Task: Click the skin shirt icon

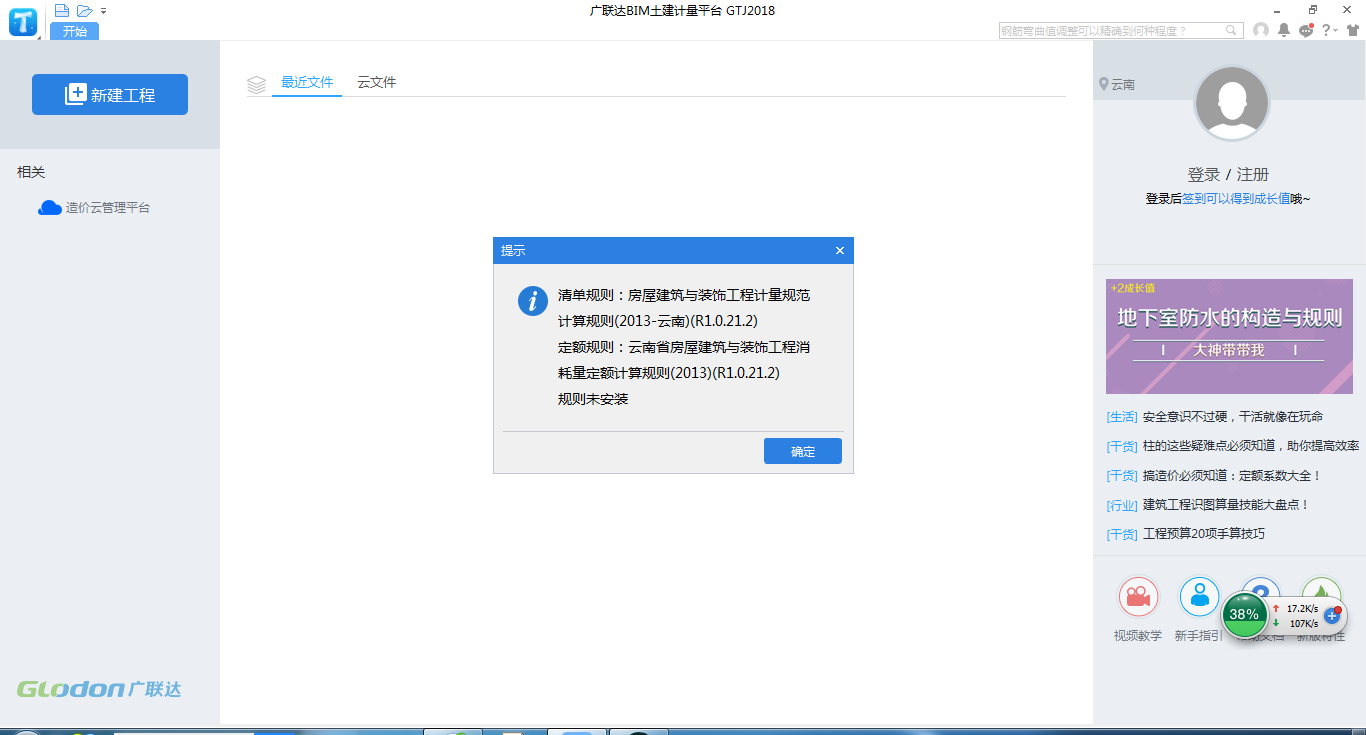Action: click(1352, 31)
